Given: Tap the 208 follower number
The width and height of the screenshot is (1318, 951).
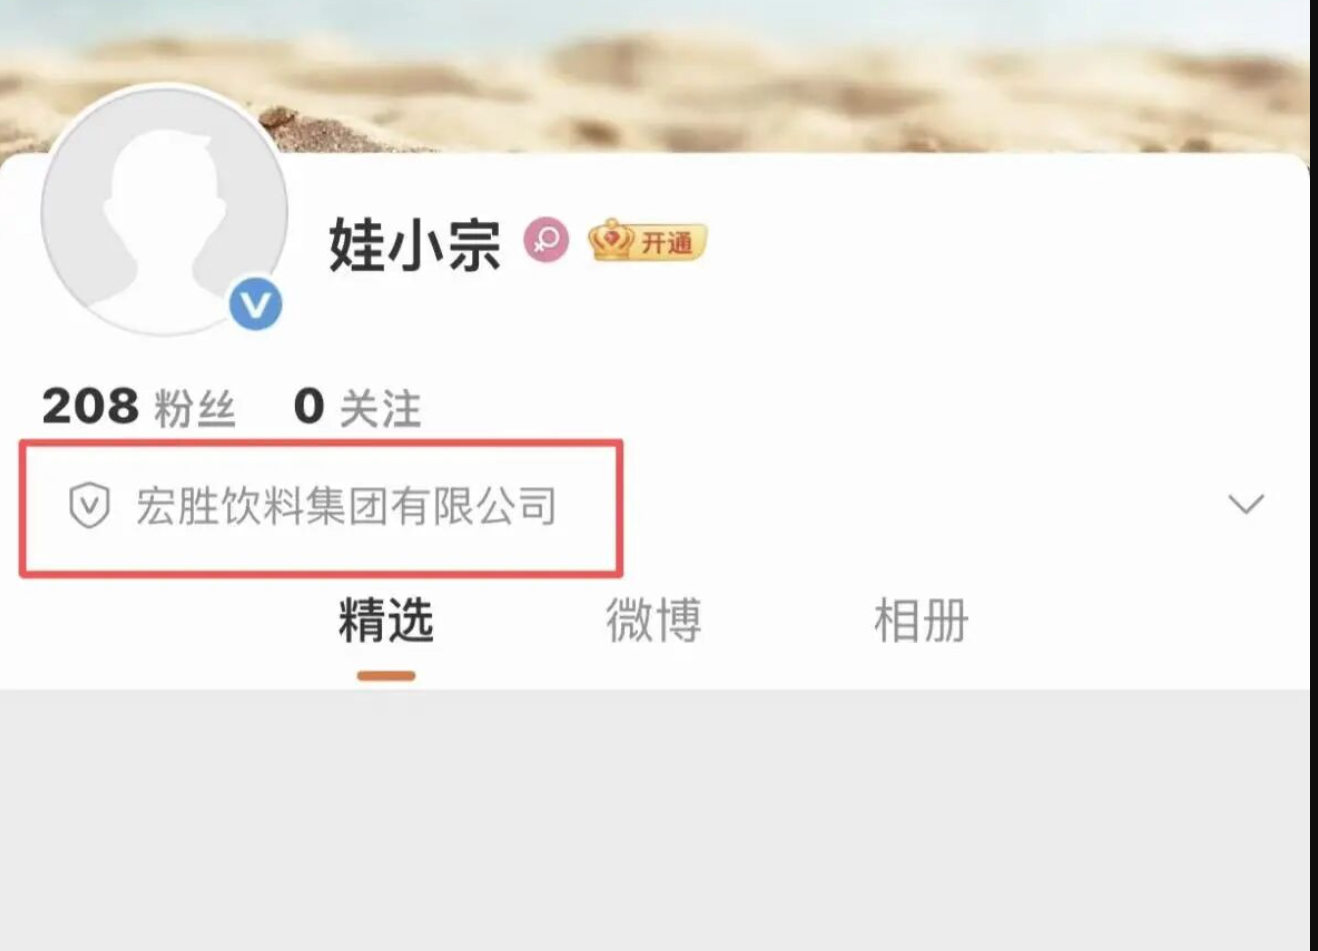Looking at the screenshot, I should point(90,406).
